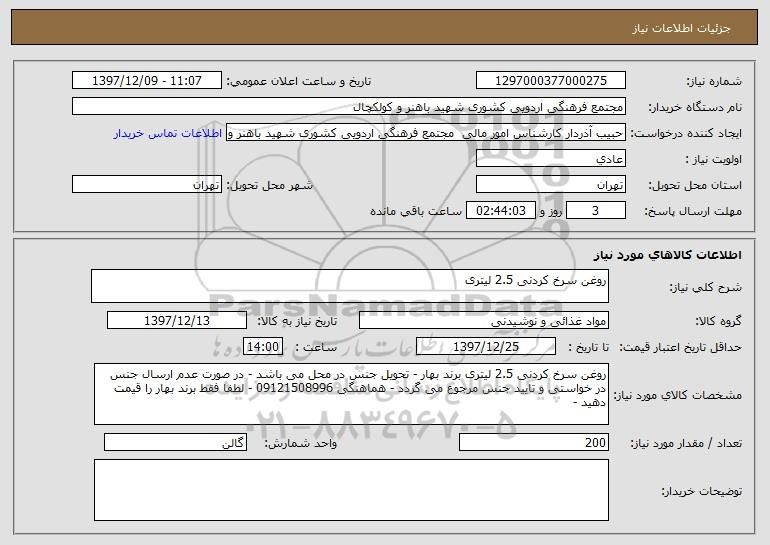Click the label شرح کلی نیاز
Image resolution: width=770 pixels, height=545 pixels.
706,287
